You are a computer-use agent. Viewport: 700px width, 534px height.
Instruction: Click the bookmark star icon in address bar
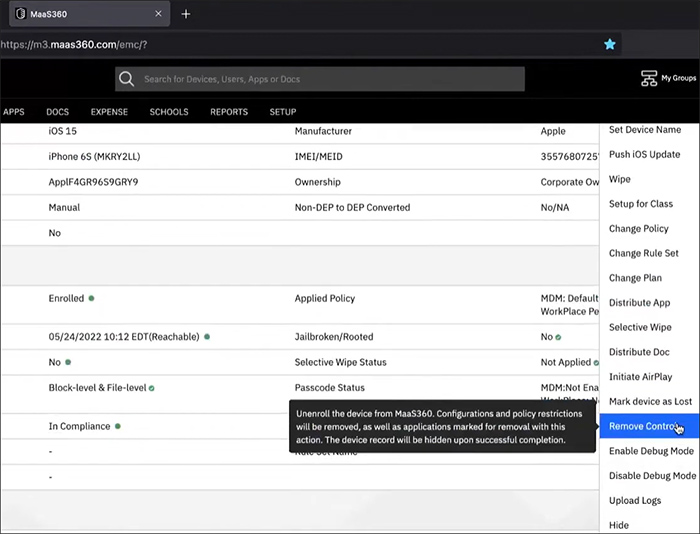(609, 45)
